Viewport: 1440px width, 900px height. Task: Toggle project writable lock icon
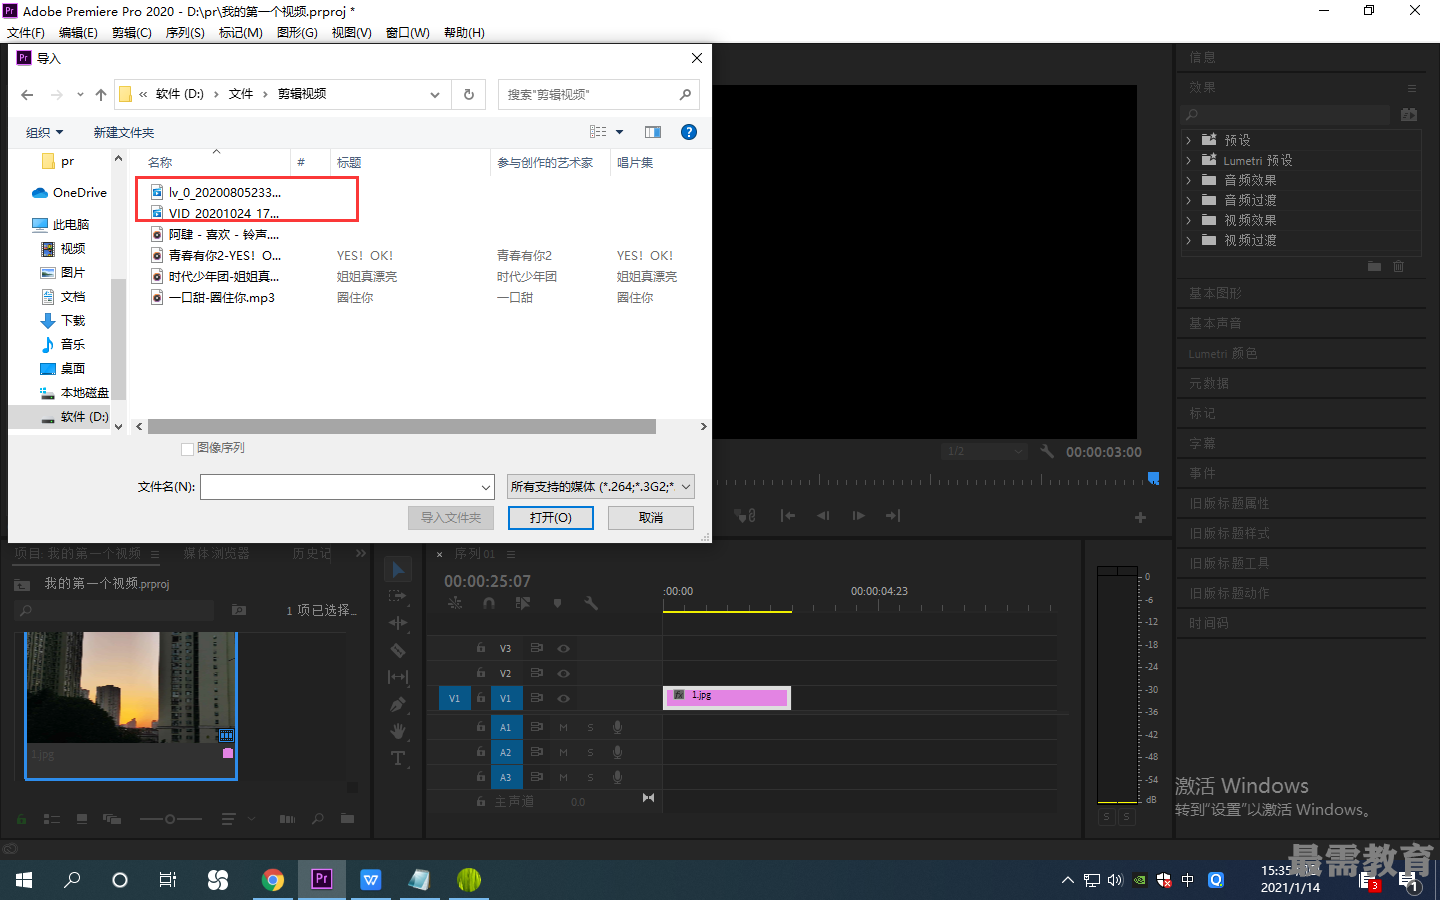21,819
